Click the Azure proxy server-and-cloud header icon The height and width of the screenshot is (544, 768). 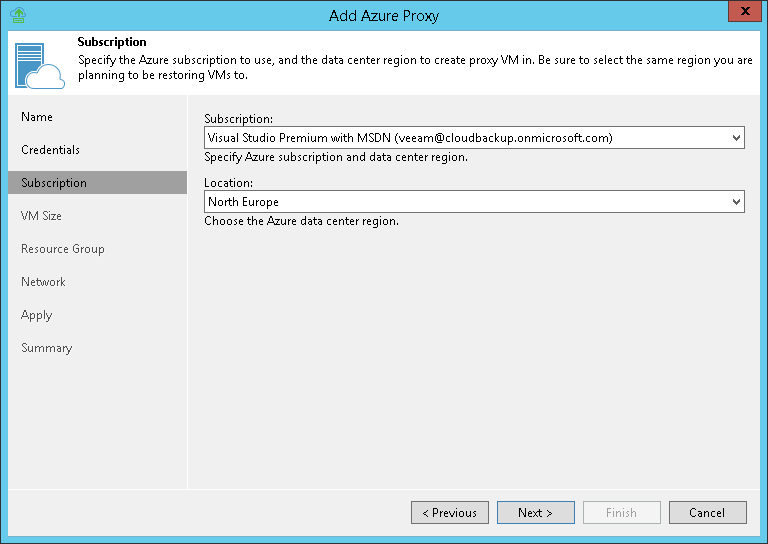39,64
